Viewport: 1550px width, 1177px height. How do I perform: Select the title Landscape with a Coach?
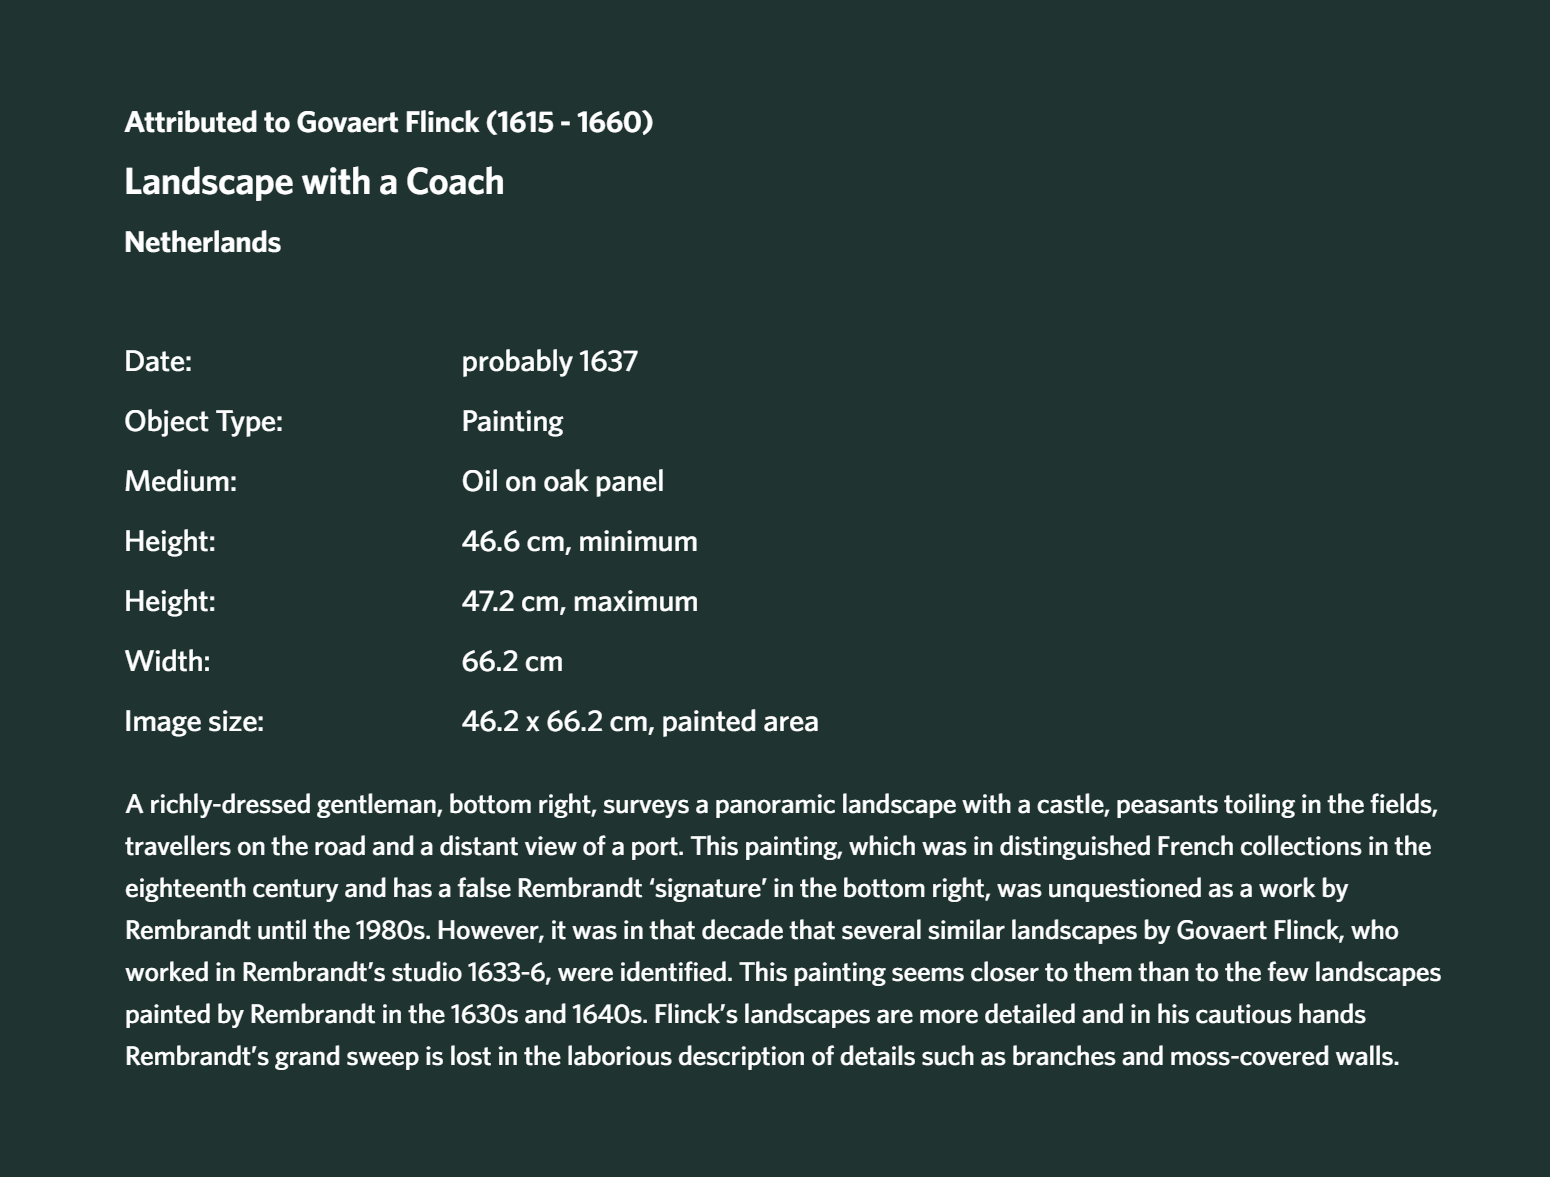click(314, 182)
